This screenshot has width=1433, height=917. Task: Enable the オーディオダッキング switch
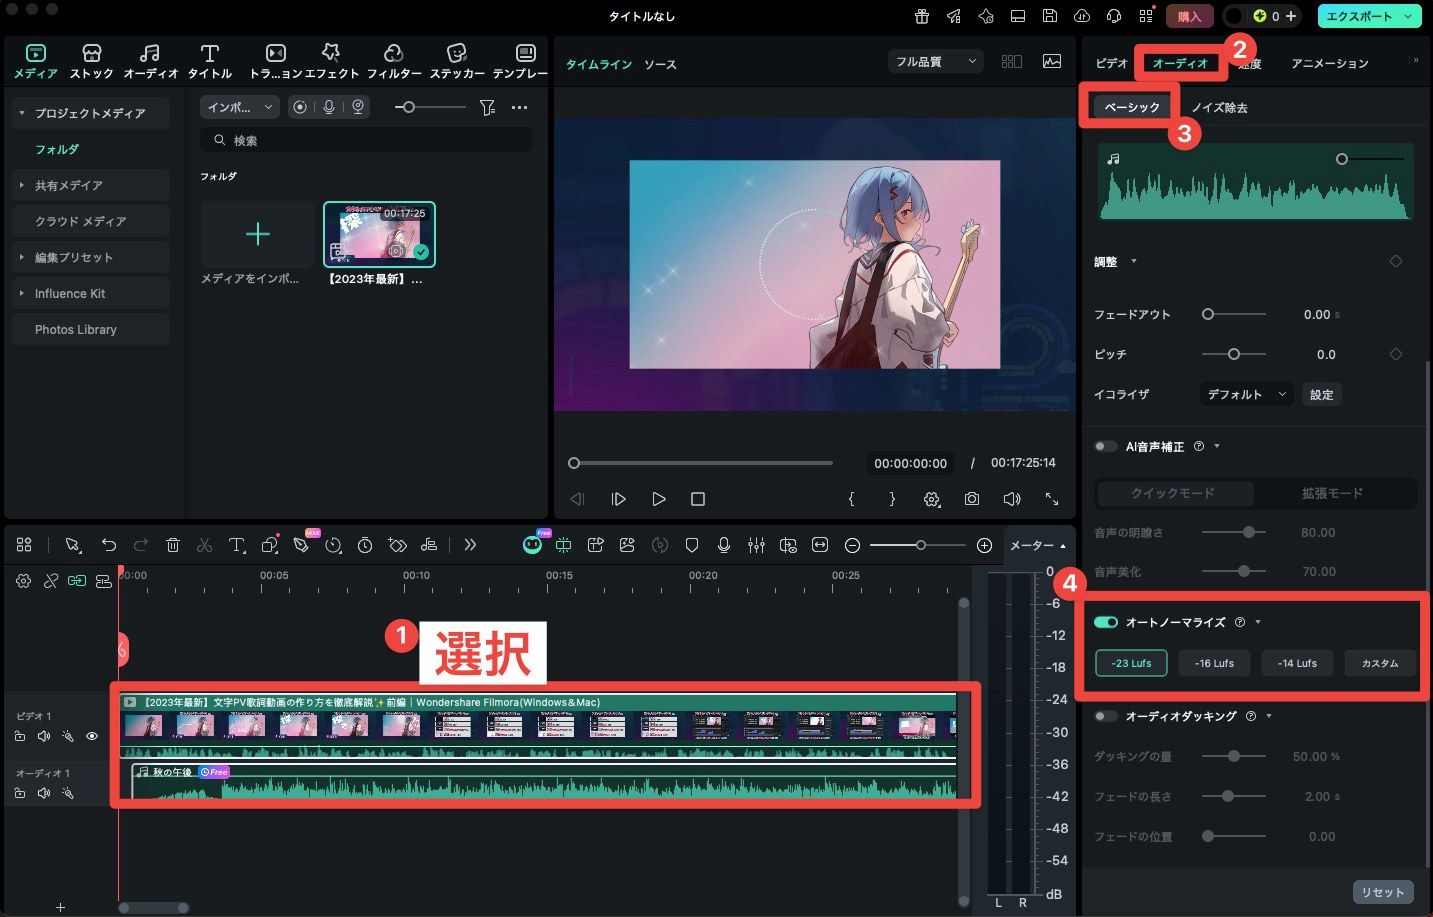click(x=1106, y=716)
